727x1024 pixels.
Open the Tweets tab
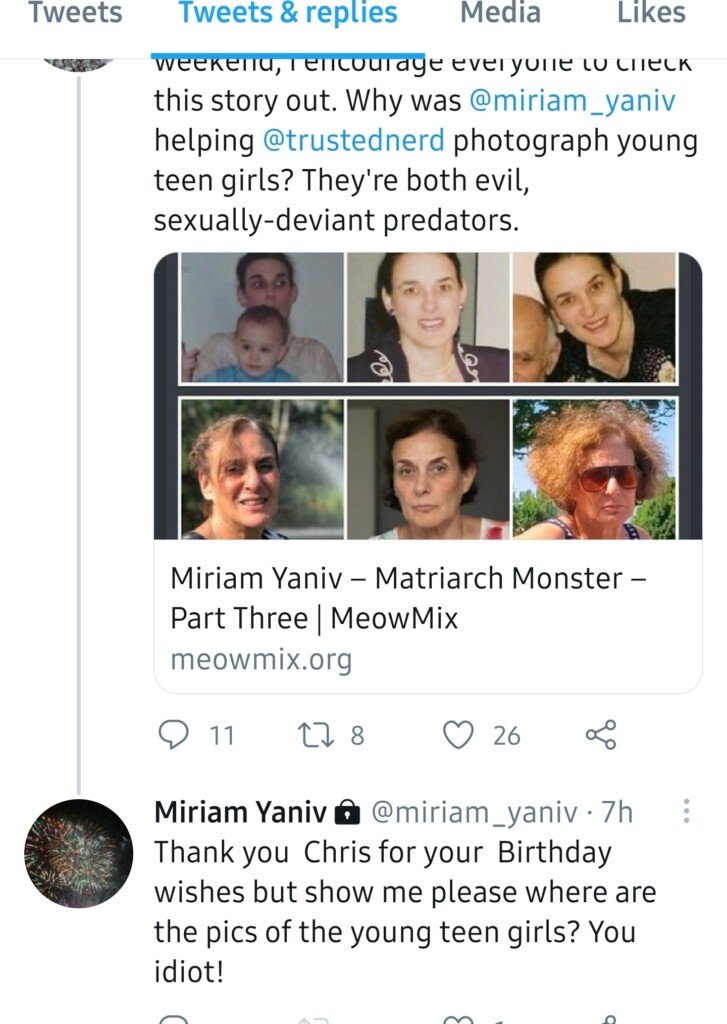pyautogui.click(x=75, y=13)
